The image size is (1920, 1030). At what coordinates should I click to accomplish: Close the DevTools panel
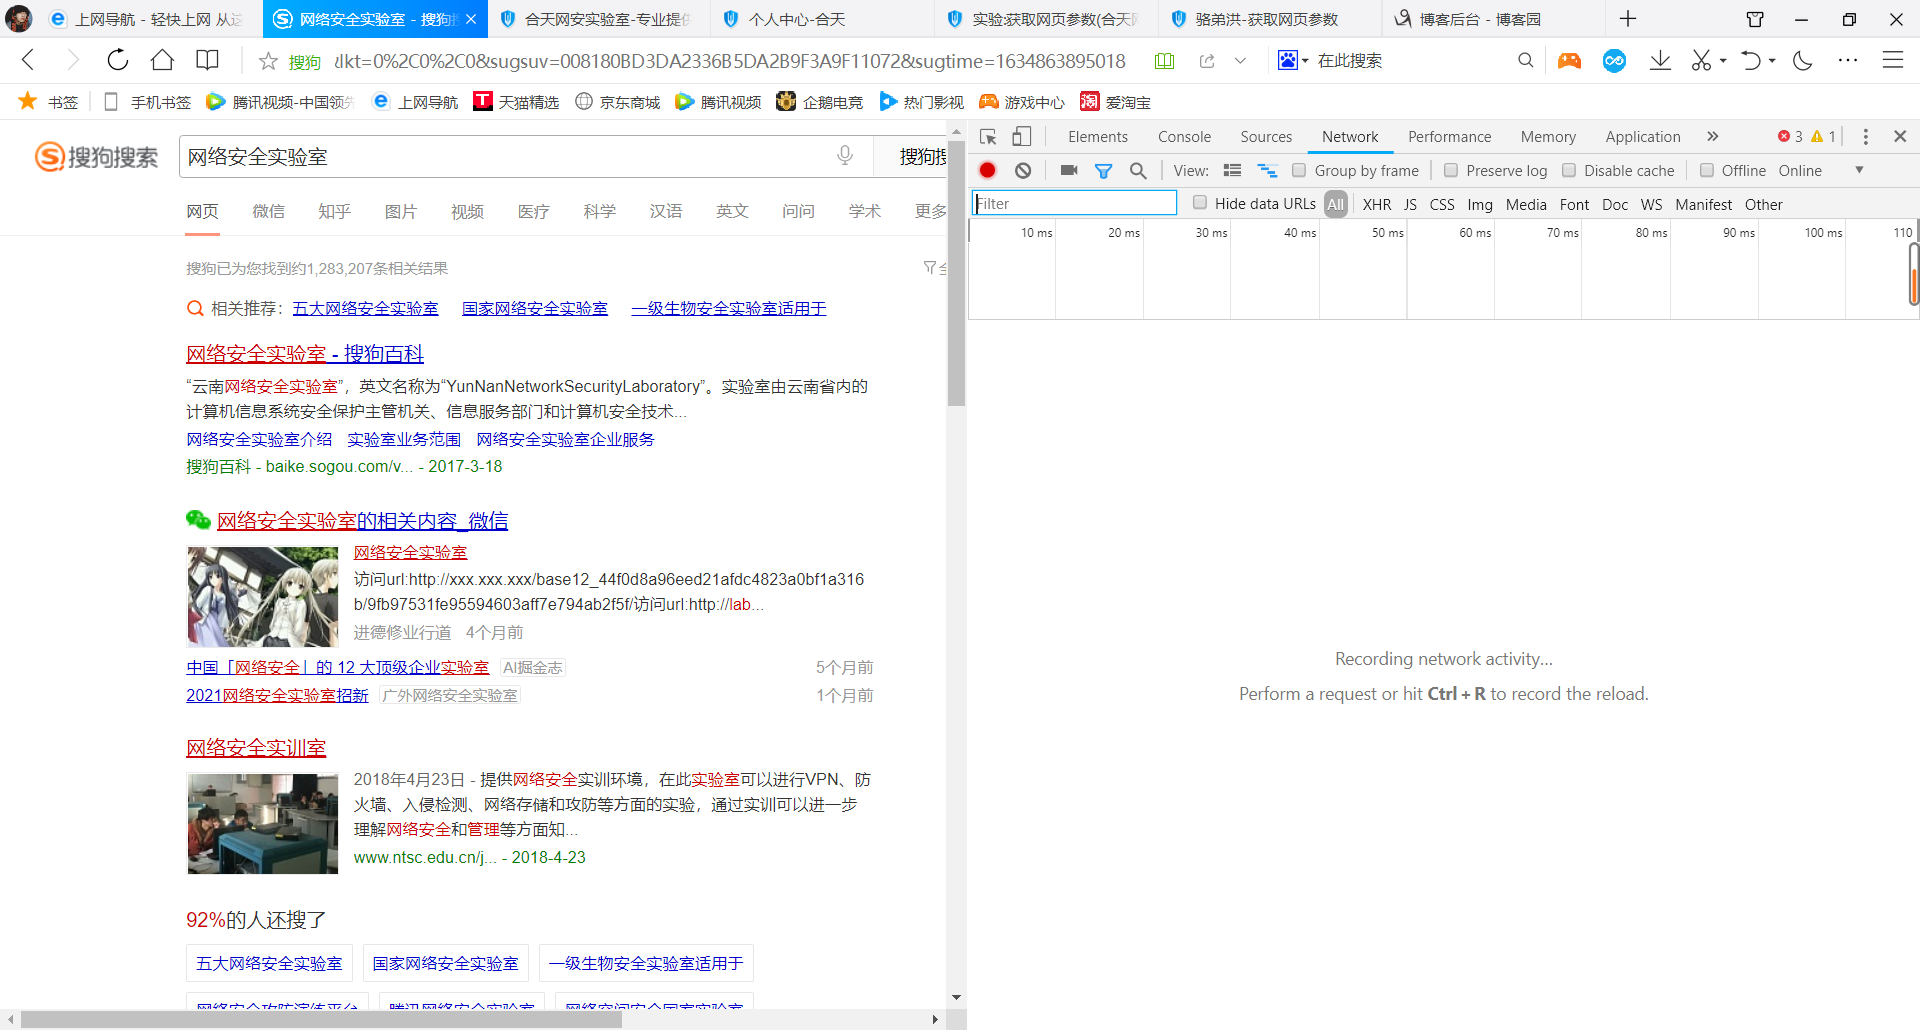click(1900, 136)
